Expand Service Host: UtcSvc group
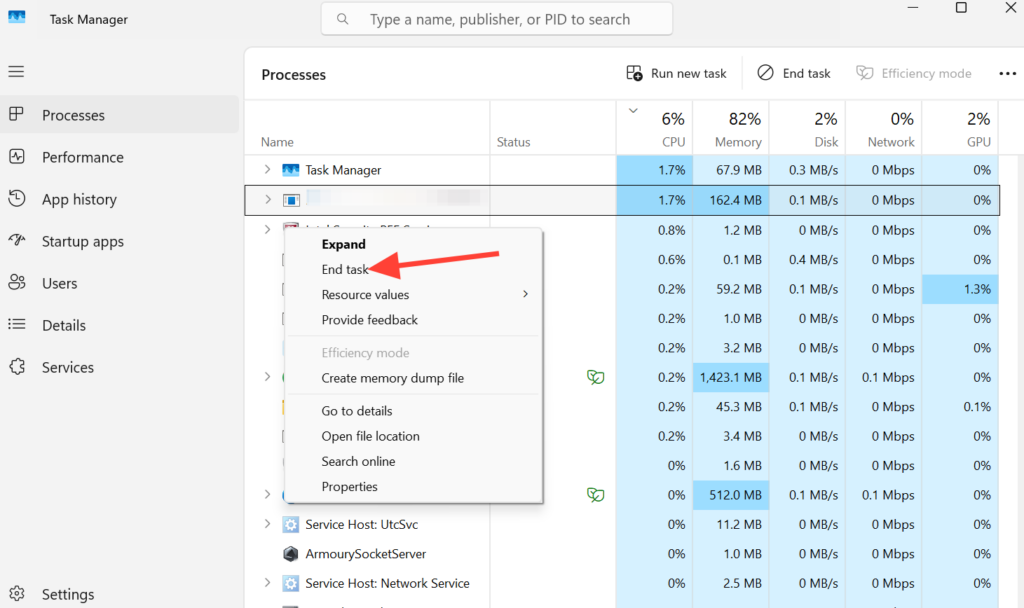The height and width of the screenshot is (608, 1024). click(267, 524)
